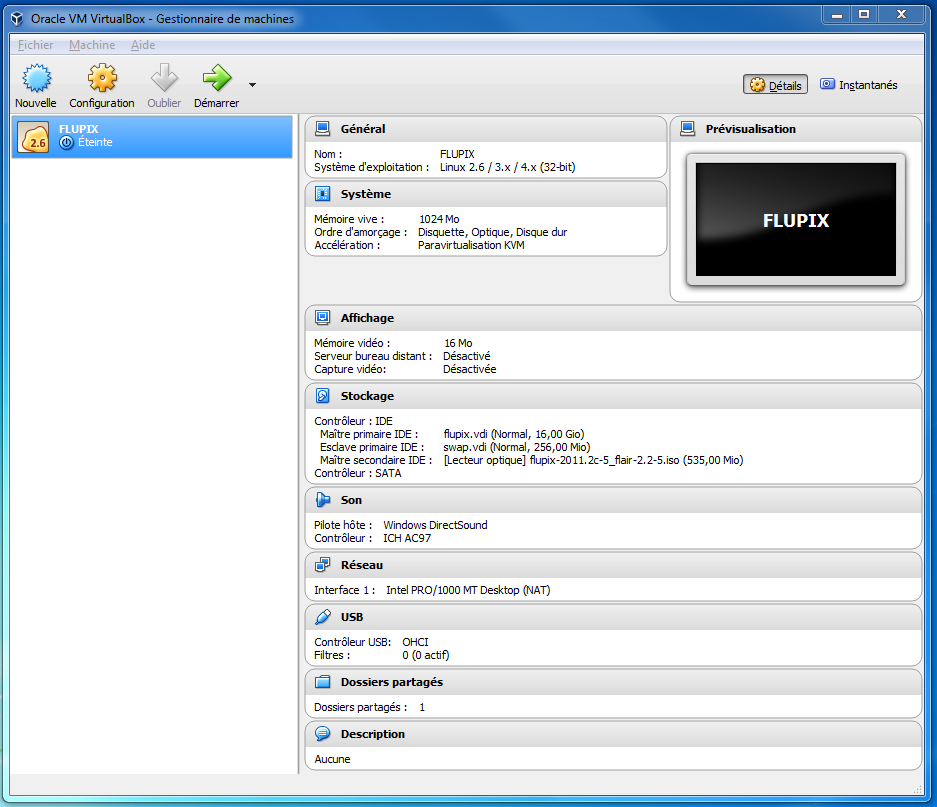Click the Prévisualisation section icon

[688, 129]
